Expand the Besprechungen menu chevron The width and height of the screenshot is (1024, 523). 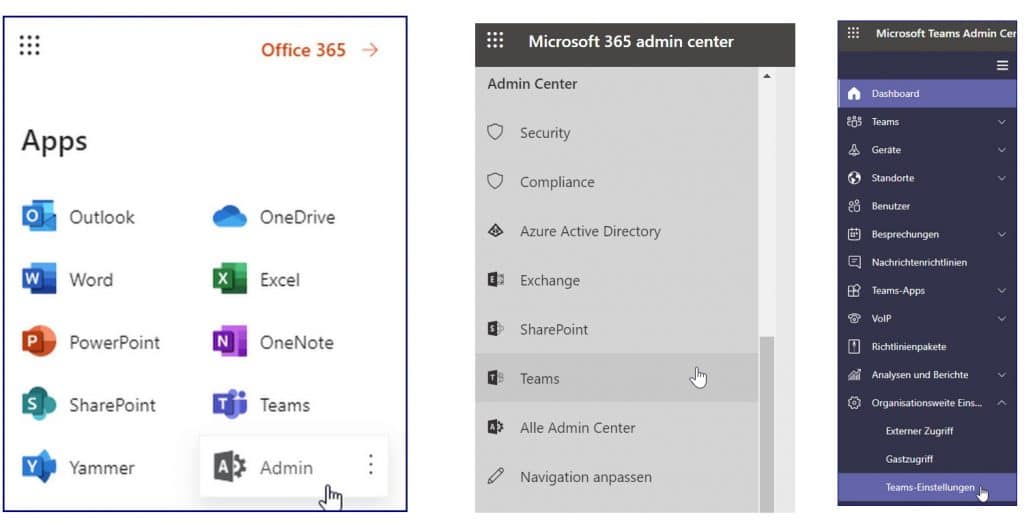point(1001,235)
